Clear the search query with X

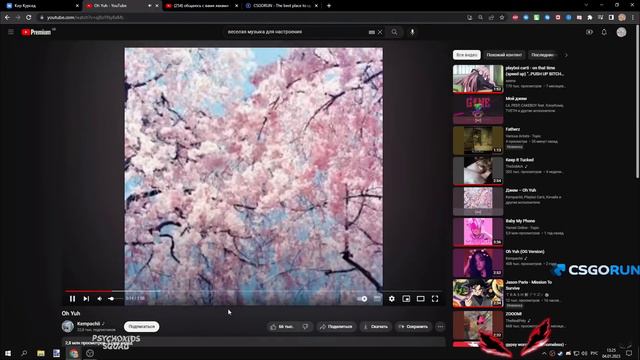(x=380, y=32)
